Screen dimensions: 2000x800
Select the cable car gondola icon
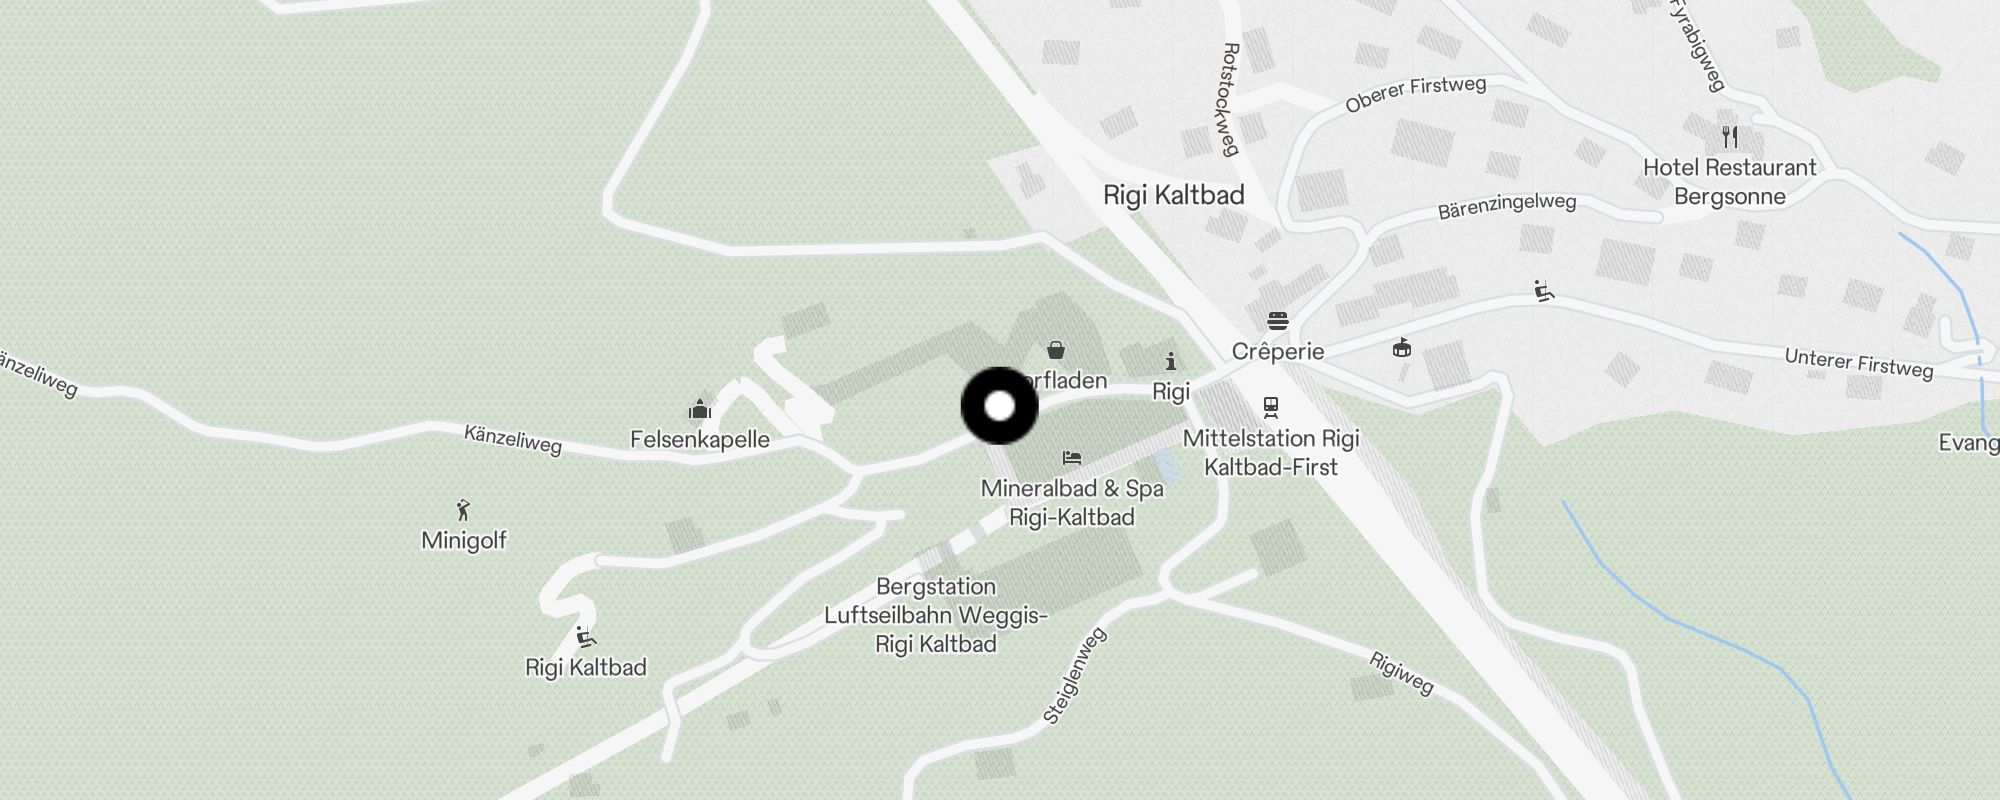(x=1402, y=348)
